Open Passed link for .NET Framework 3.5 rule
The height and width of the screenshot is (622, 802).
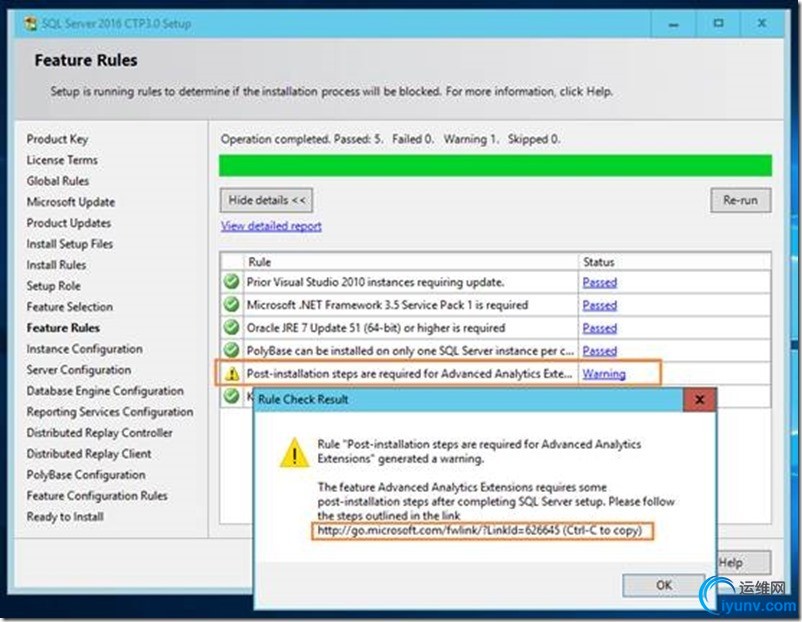tap(599, 305)
